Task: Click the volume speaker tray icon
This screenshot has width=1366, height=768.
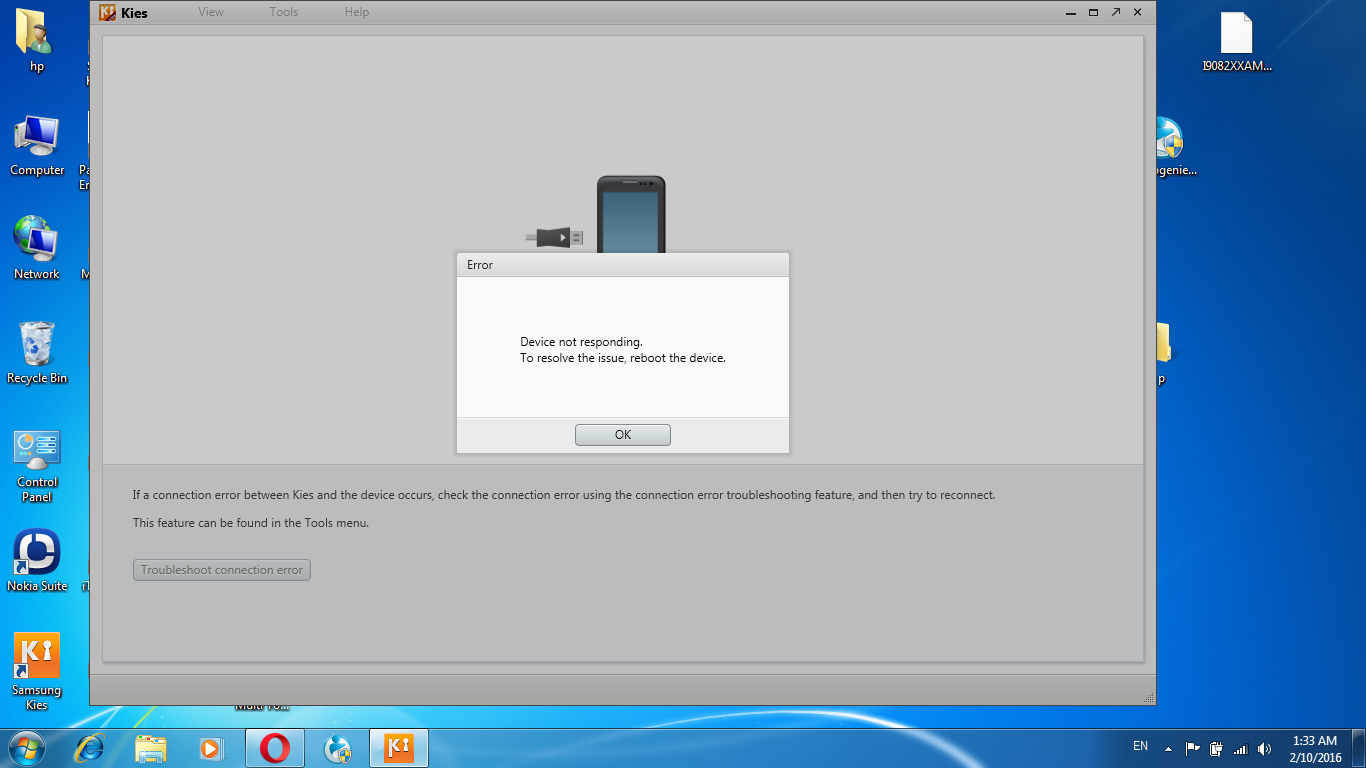Action: 1265,748
